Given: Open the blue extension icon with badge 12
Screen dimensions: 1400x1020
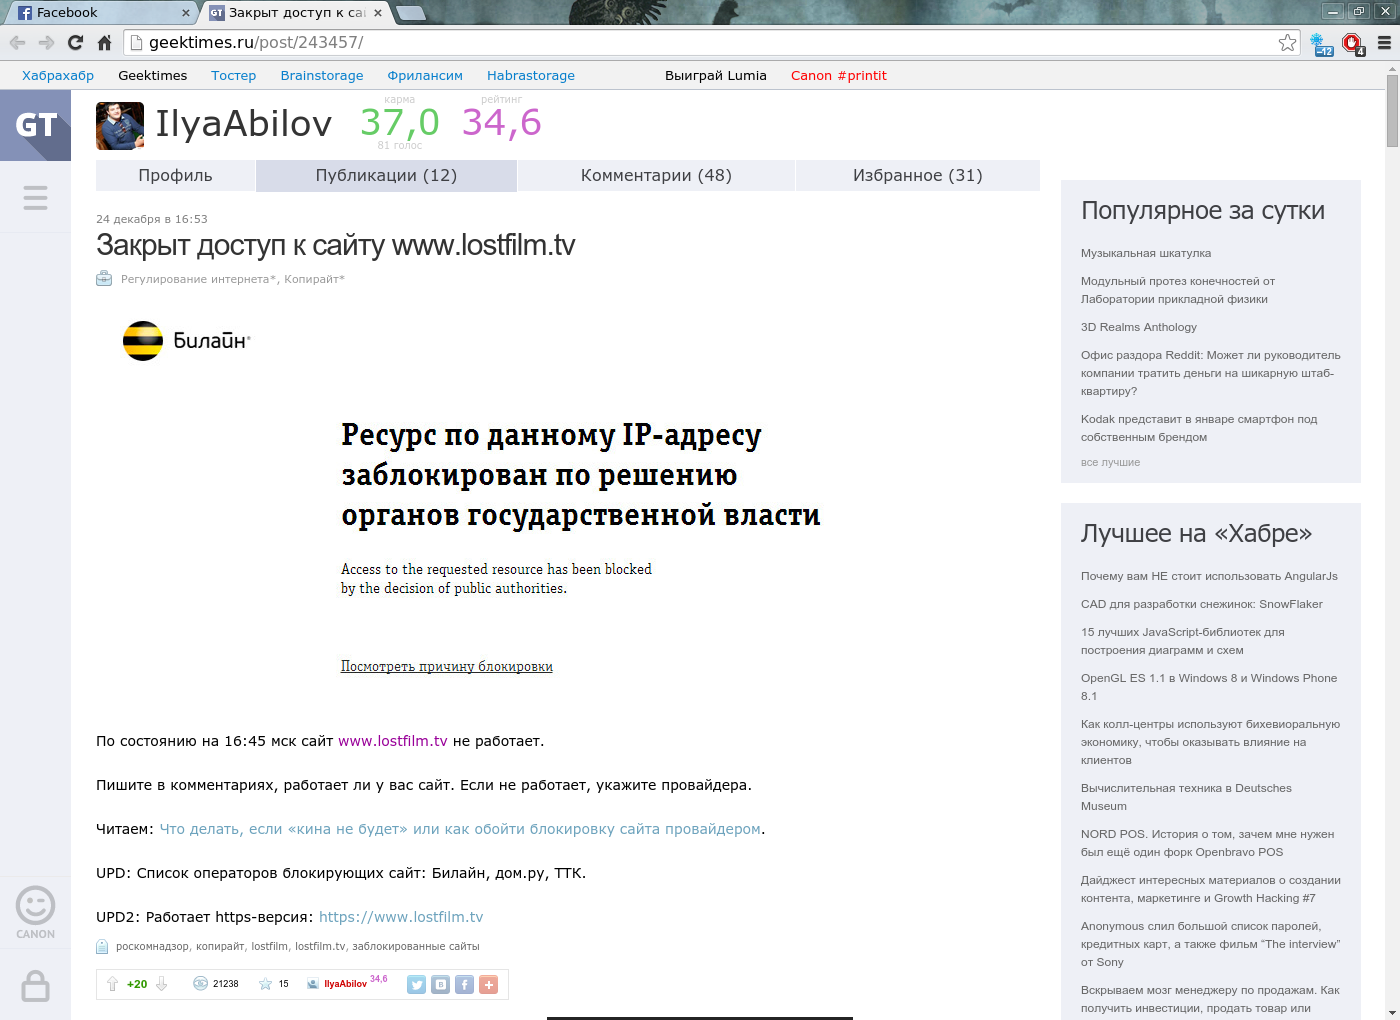Looking at the screenshot, I should pyautogui.click(x=1322, y=44).
